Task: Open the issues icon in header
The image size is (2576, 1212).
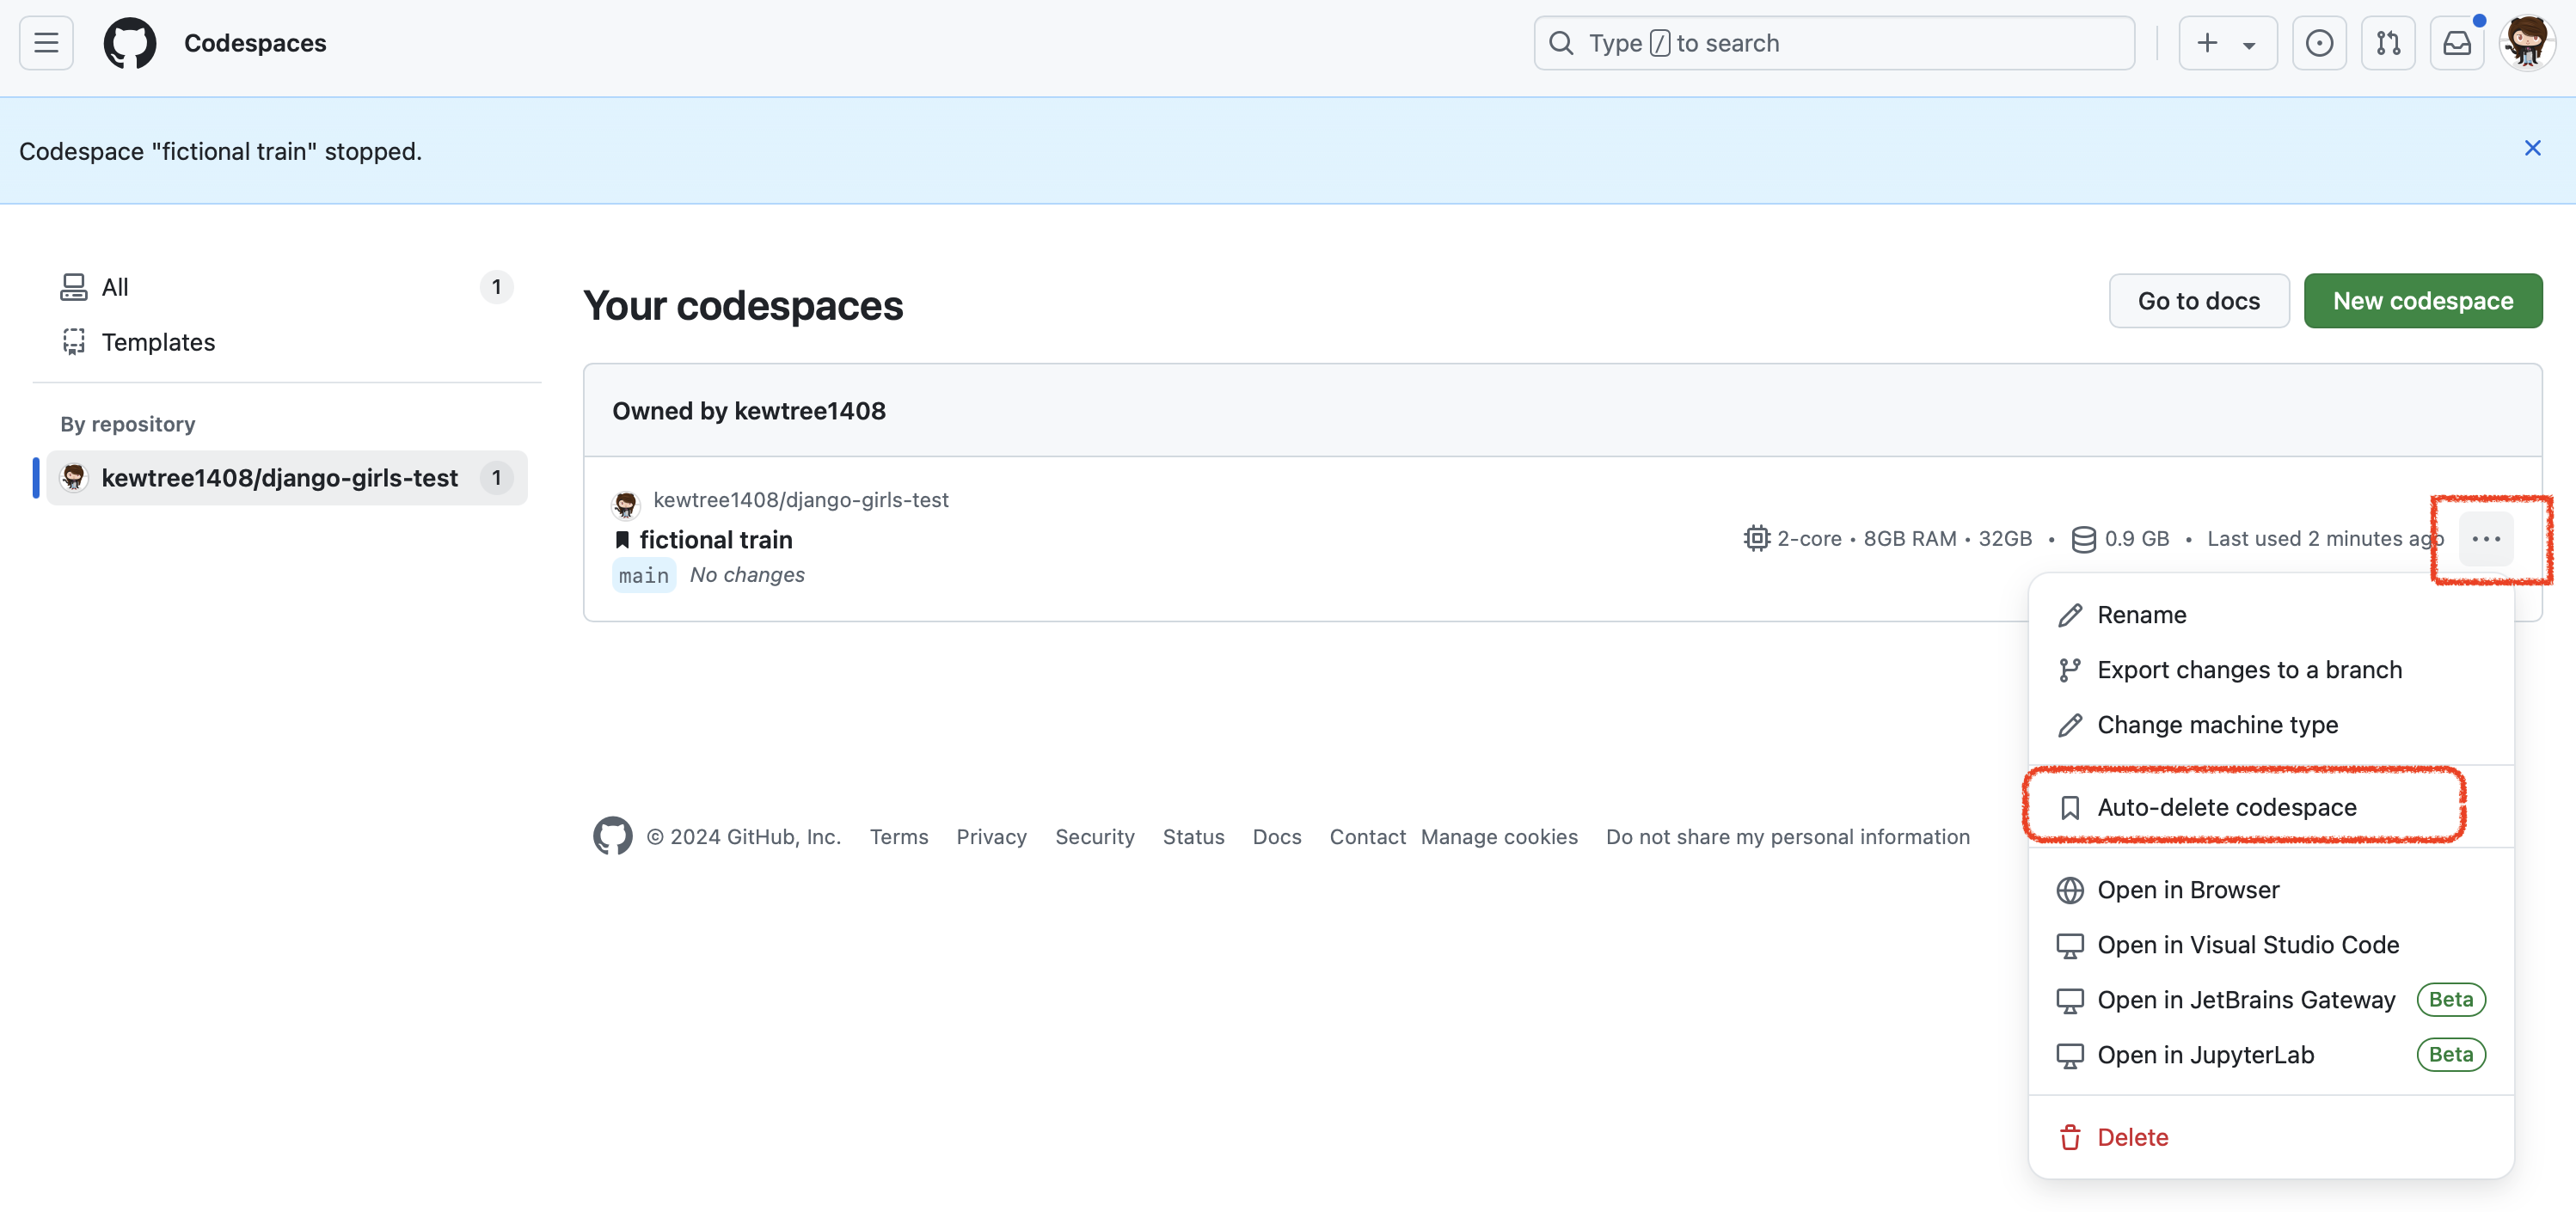Action: tap(2319, 43)
